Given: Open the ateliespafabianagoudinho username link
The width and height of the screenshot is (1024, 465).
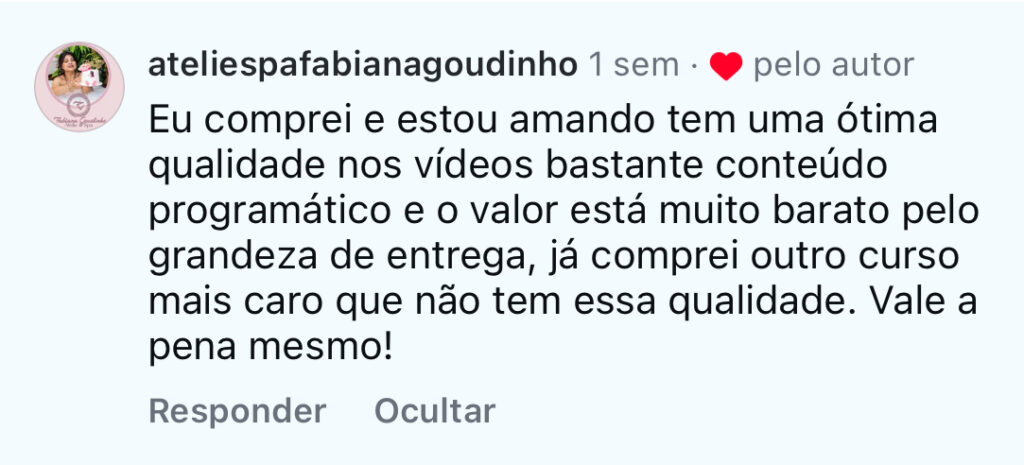Looking at the screenshot, I should coord(363,65).
